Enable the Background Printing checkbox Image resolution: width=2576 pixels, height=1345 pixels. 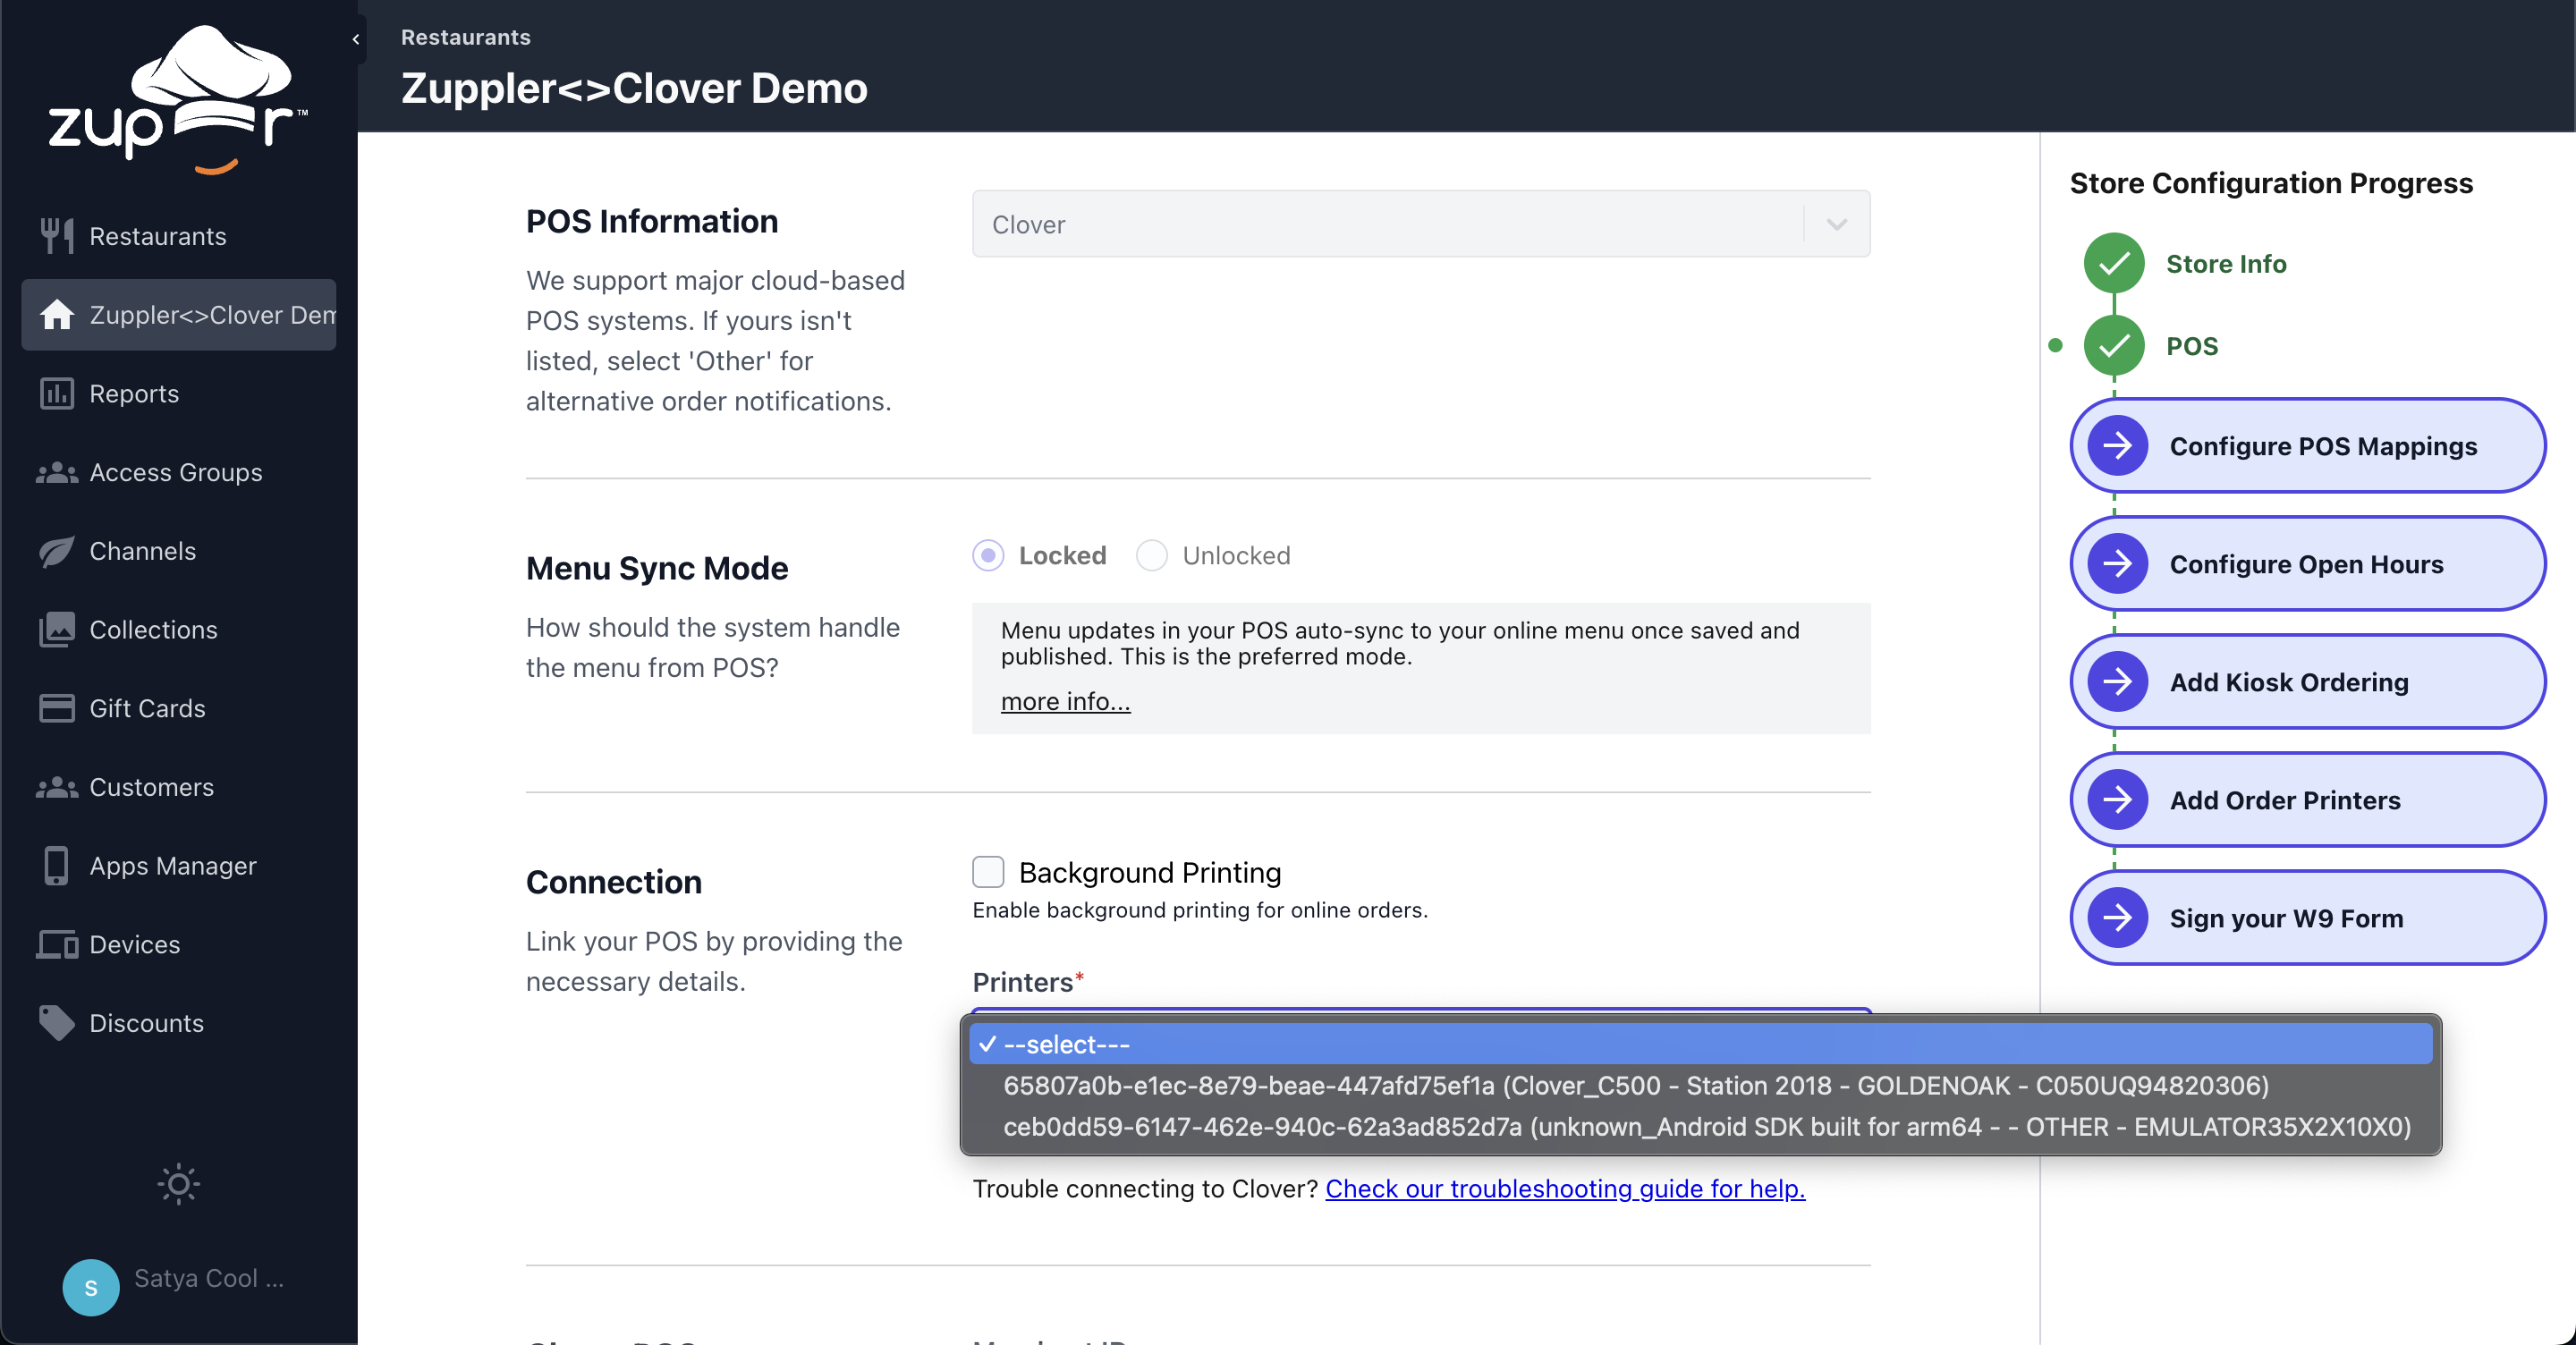pyautogui.click(x=987, y=872)
